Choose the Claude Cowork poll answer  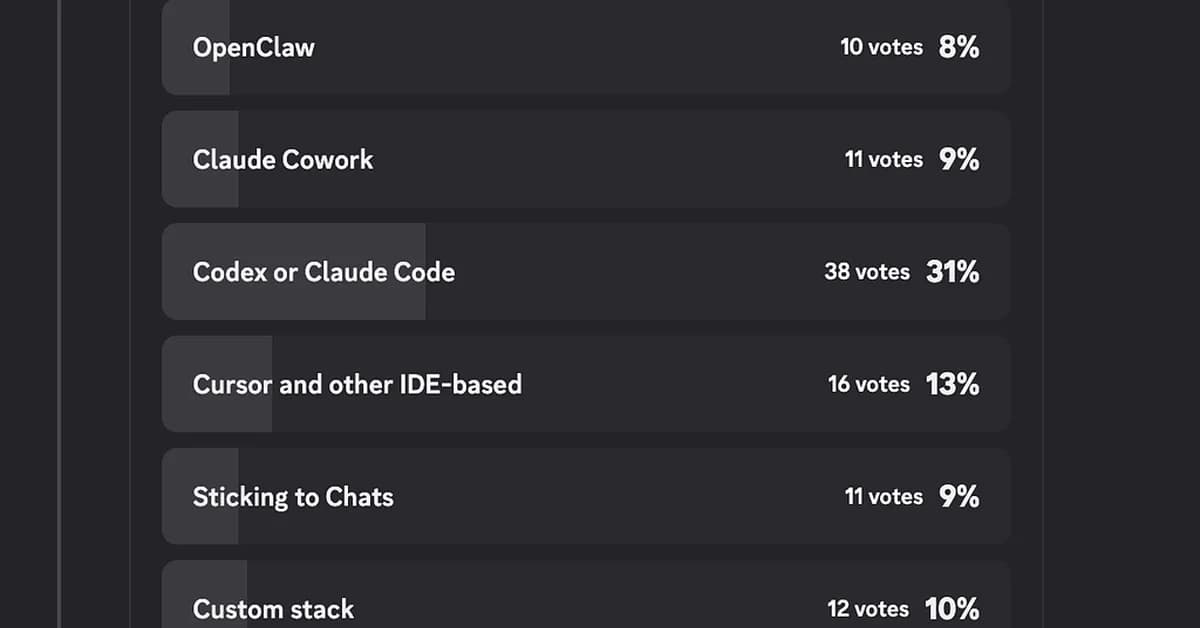[x=282, y=160]
